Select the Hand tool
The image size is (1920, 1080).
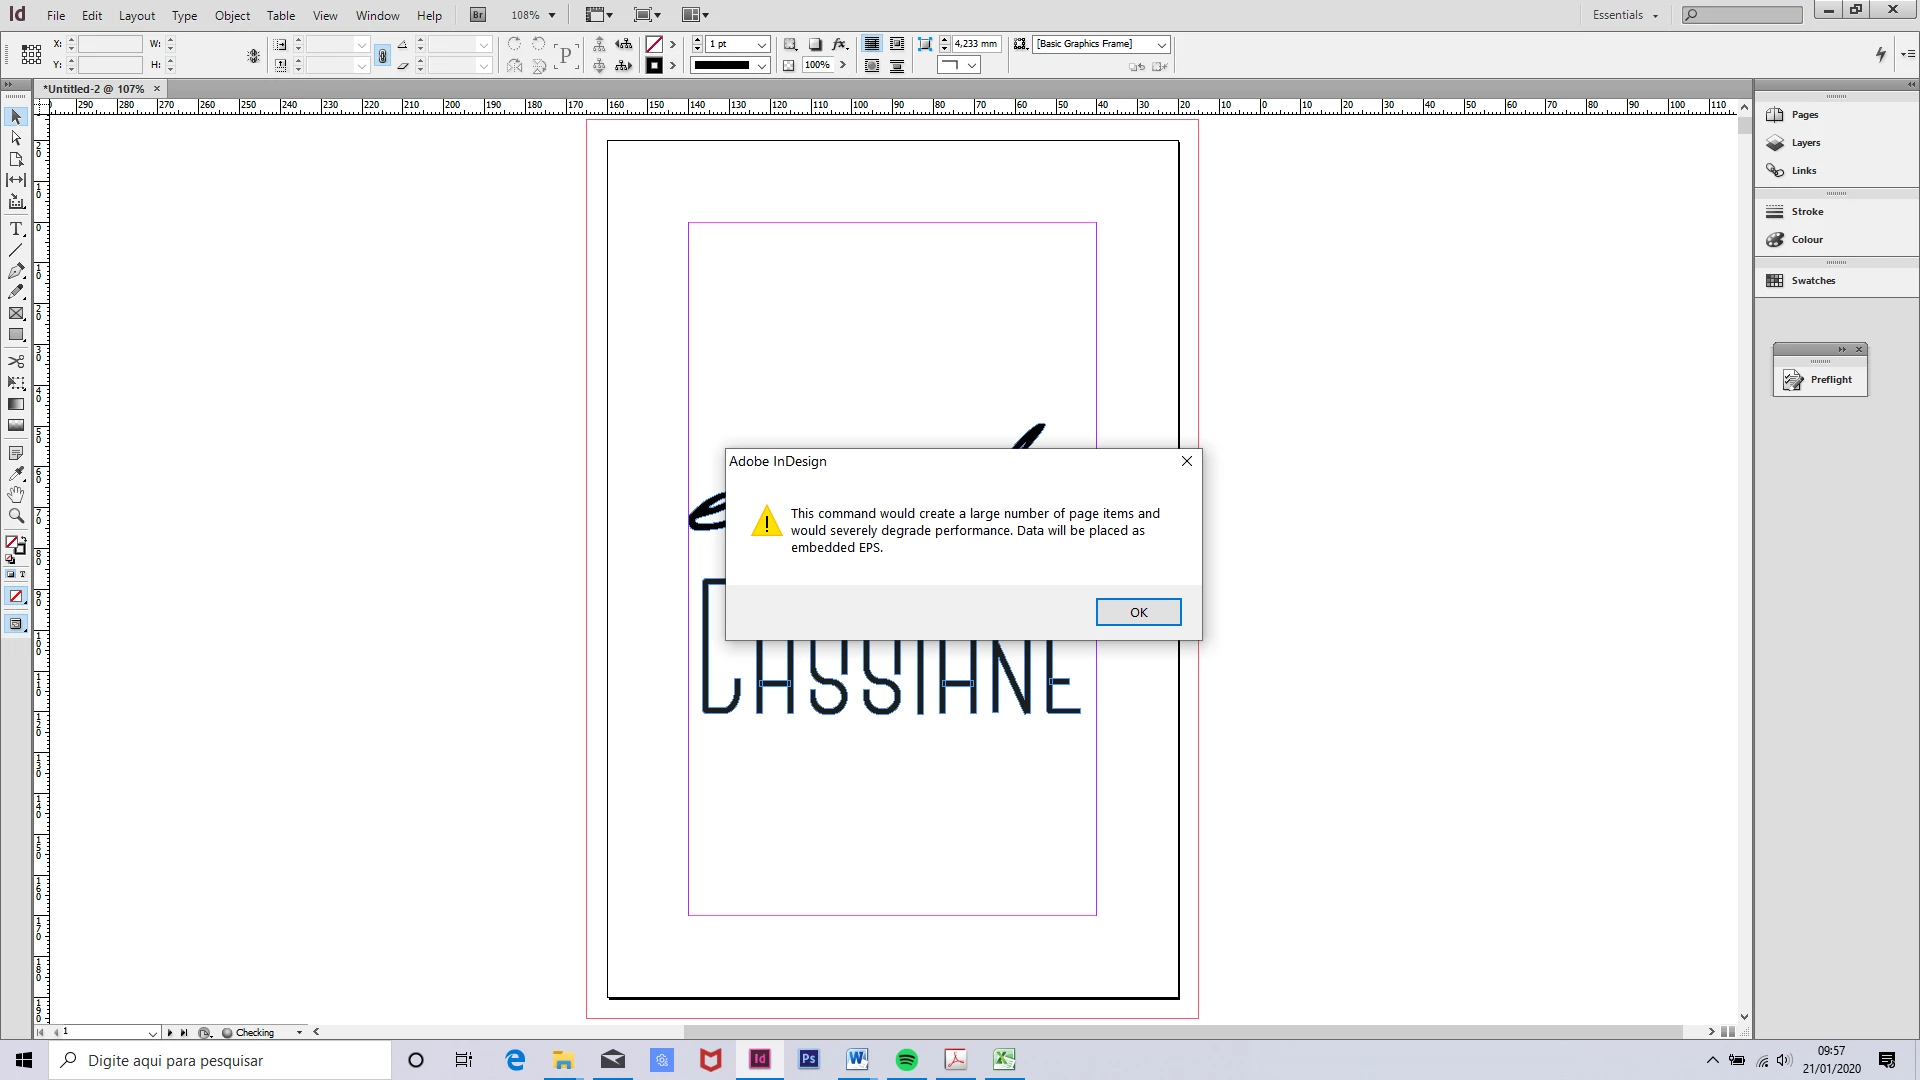pos(16,495)
